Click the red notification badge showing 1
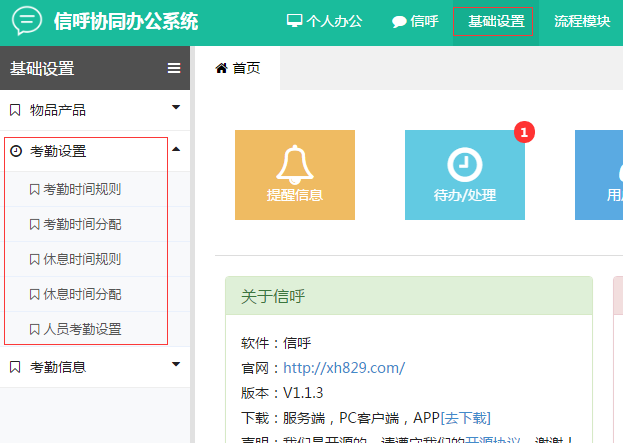This screenshot has width=623, height=443. point(525,132)
